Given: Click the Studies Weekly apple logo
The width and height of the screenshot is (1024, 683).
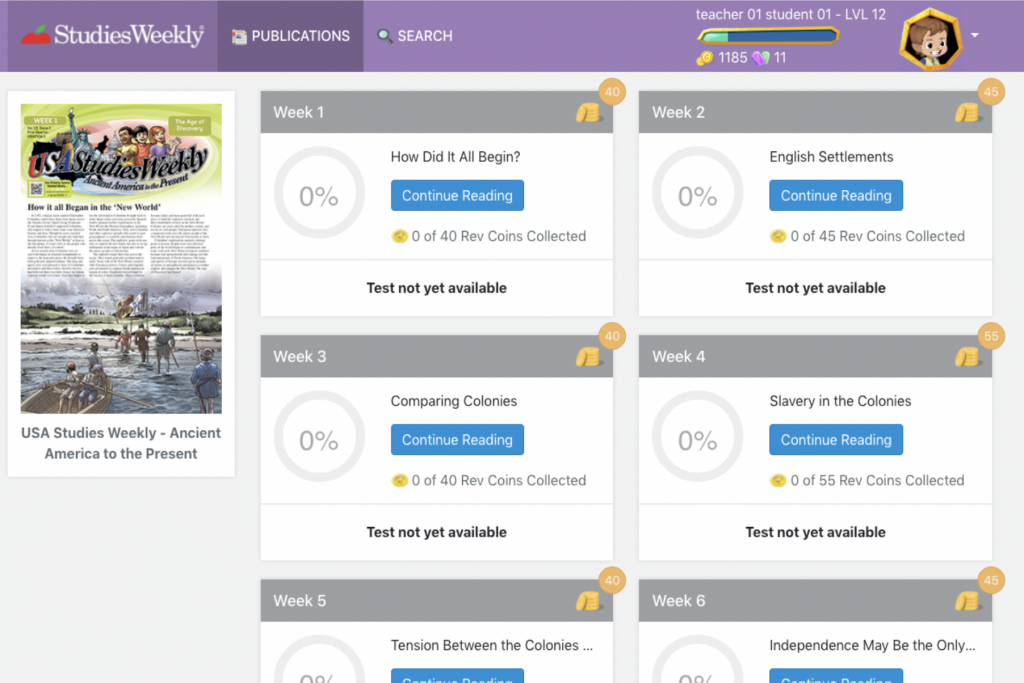Looking at the screenshot, I should coord(112,35).
